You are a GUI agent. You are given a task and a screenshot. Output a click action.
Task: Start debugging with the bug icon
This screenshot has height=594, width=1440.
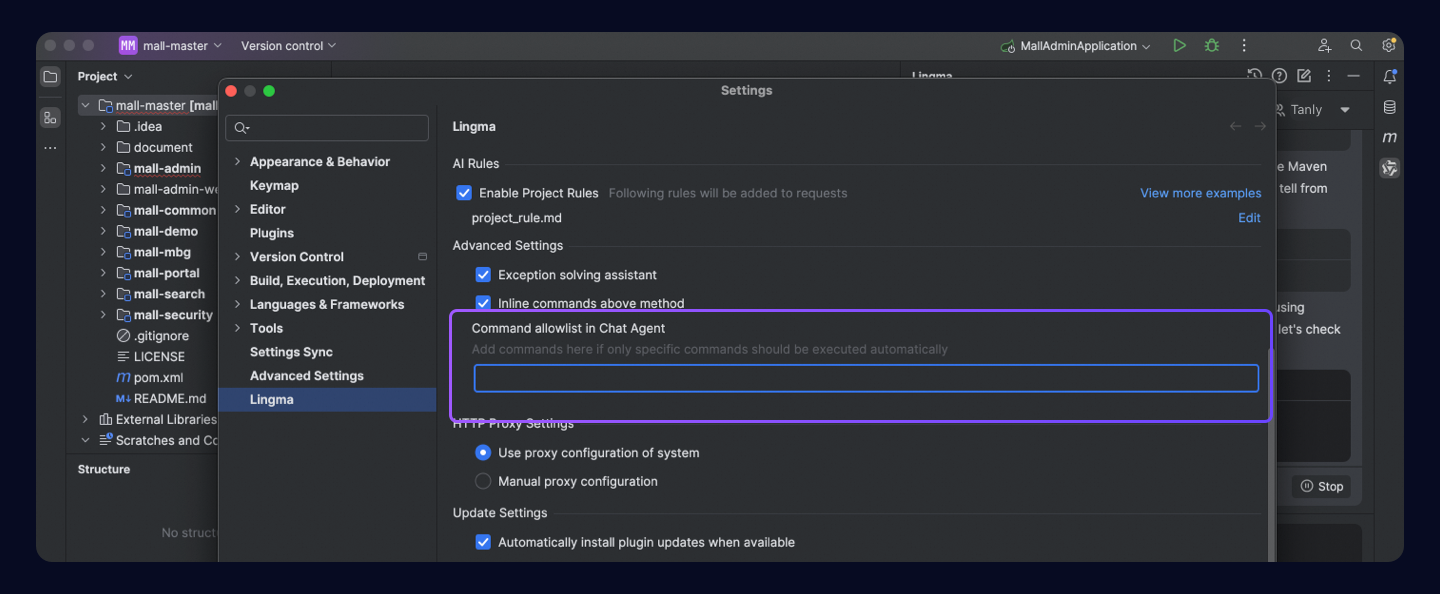tap(1212, 46)
